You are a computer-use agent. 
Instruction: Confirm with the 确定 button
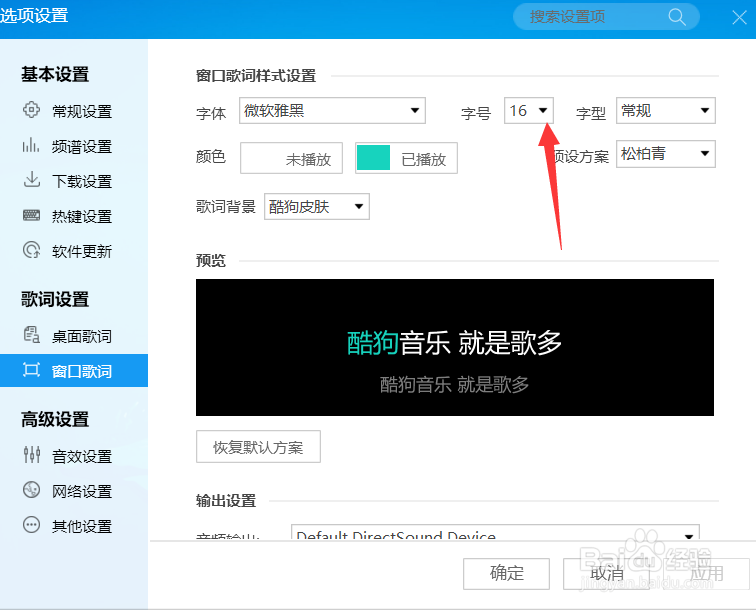[506, 573]
